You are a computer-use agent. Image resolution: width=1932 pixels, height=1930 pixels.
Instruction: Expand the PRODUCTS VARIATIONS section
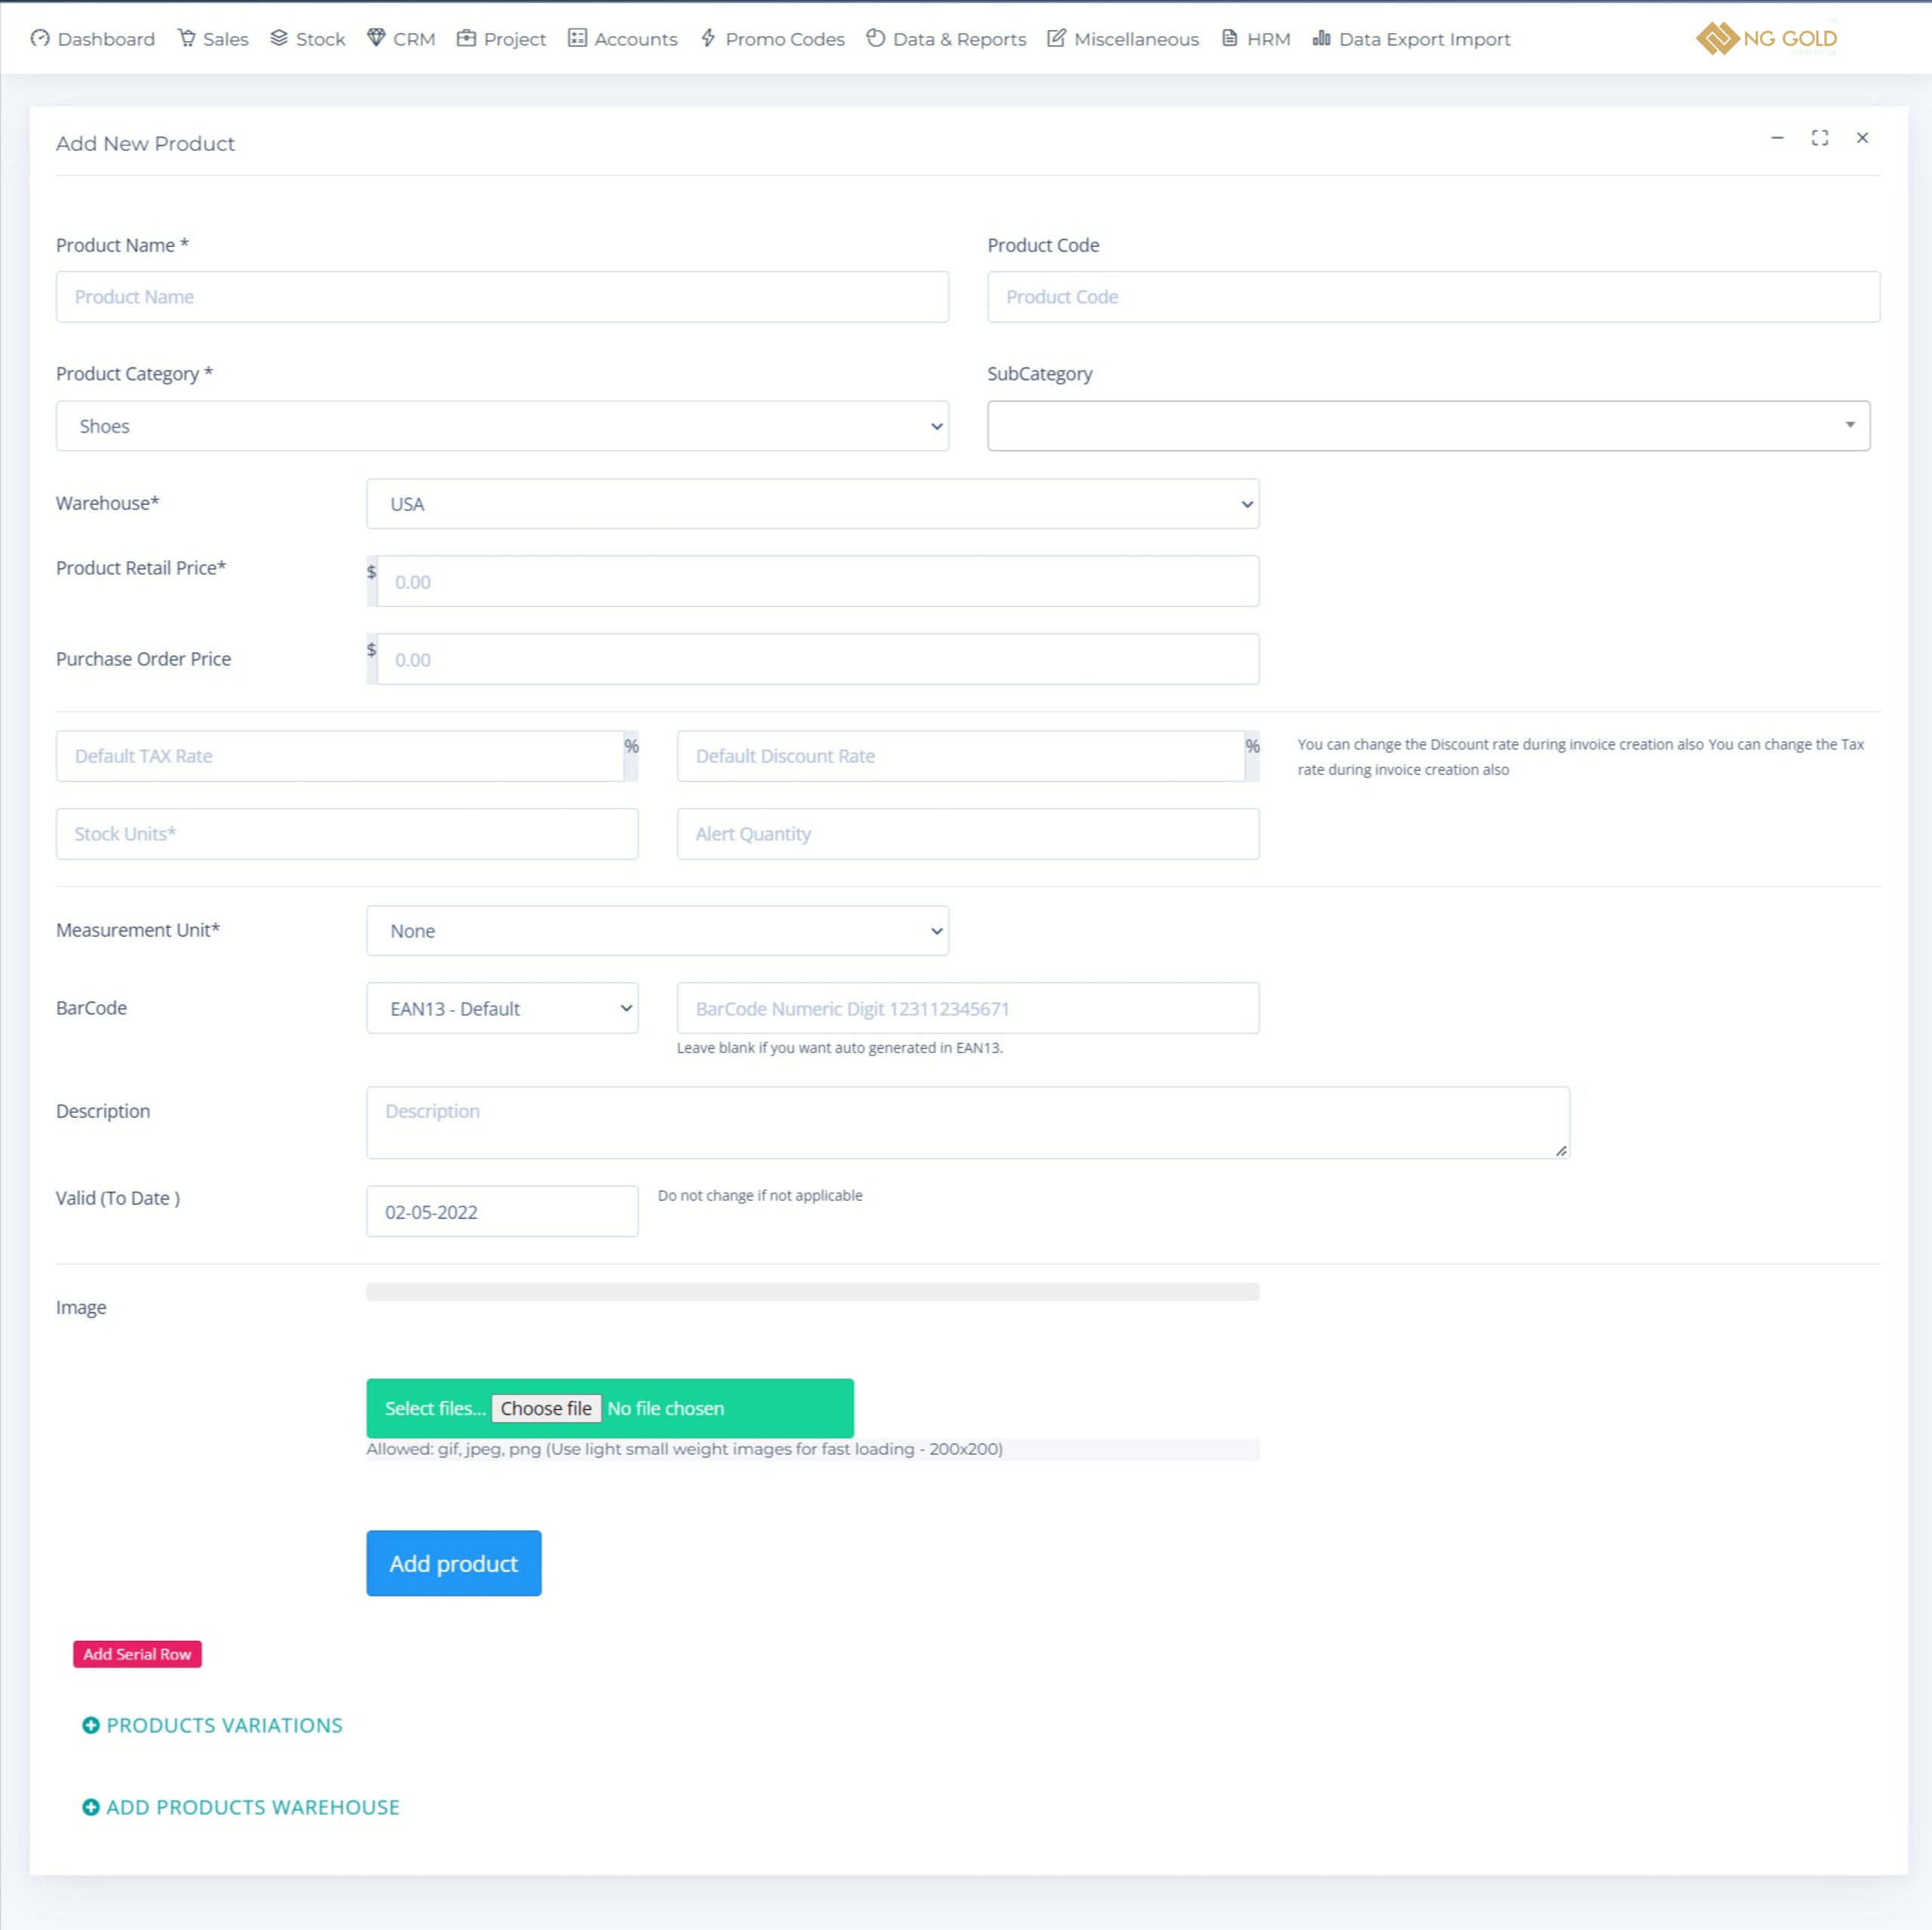click(212, 1723)
